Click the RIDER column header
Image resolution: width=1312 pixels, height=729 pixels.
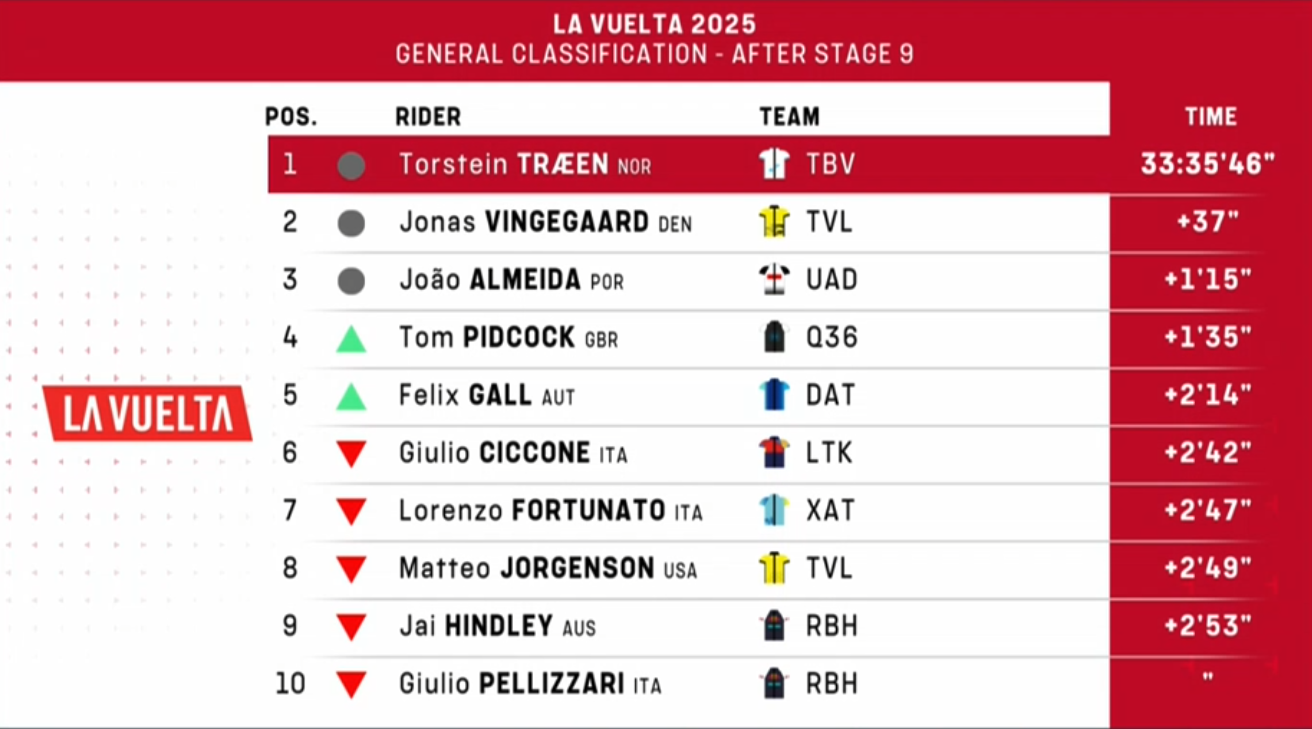click(x=428, y=117)
